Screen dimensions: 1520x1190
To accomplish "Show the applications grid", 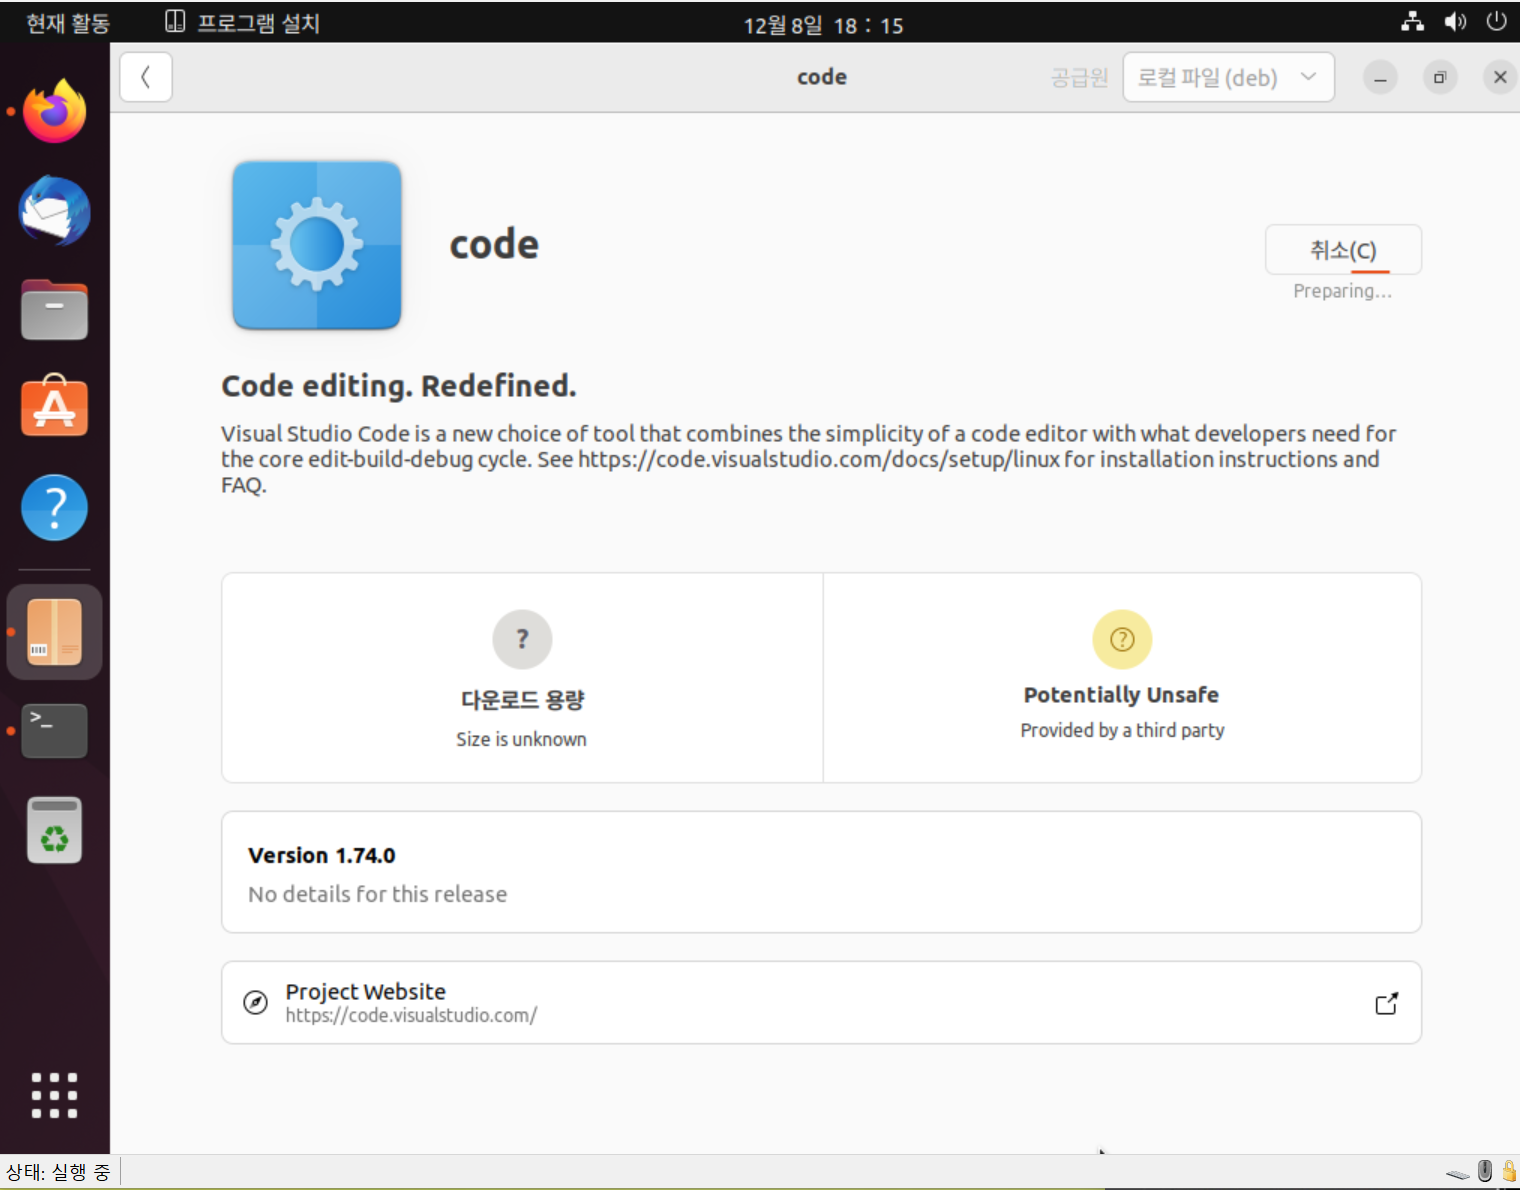I will pos(55,1095).
